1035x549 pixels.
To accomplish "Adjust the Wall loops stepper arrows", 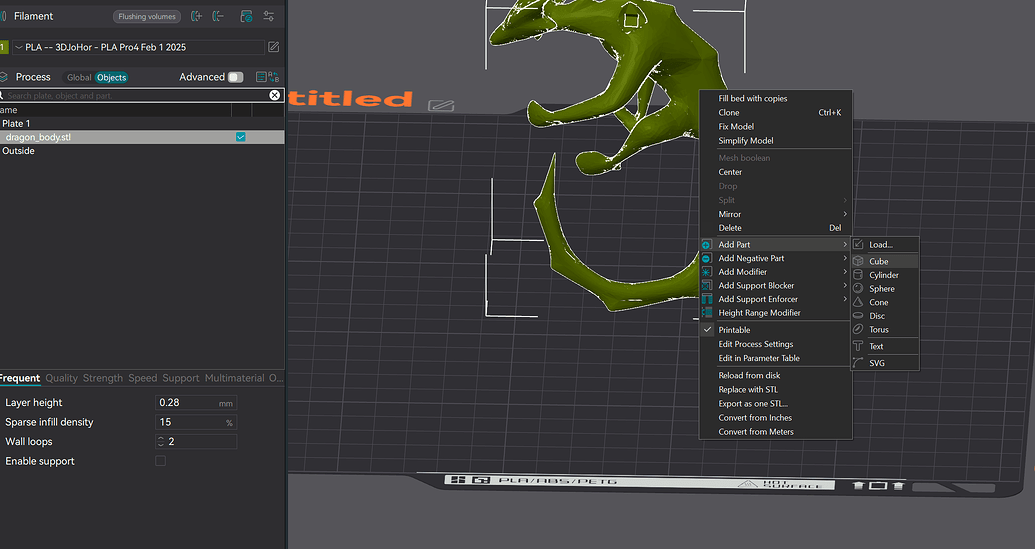I will [160, 441].
